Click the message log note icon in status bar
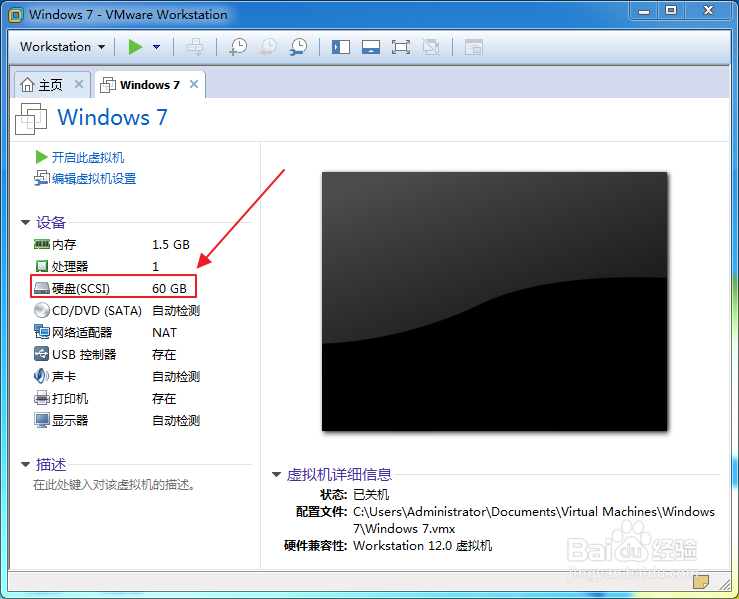739x599 pixels. point(700,582)
